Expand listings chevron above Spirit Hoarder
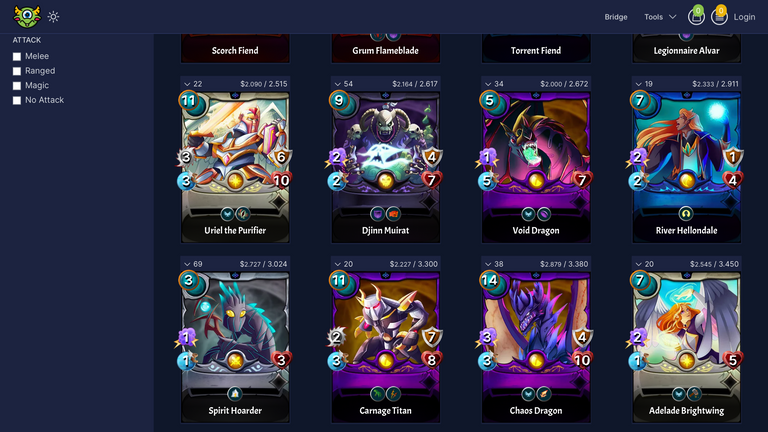This screenshot has height=432, width=768. point(187,264)
